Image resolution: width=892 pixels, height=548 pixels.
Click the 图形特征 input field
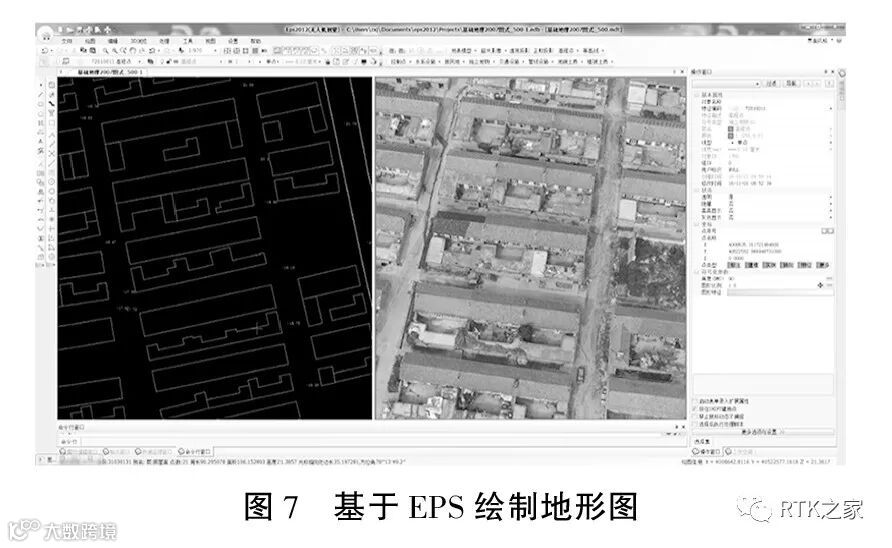pyautogui.click(x=780, y=292)
